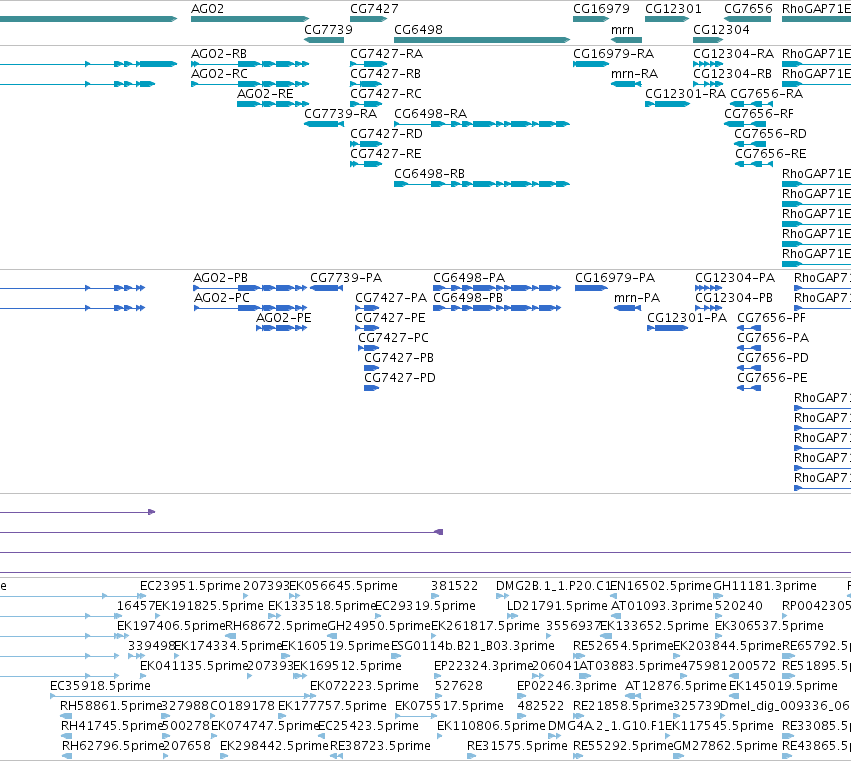
Task: Select the RH58861.5prime EST label
Action: 111,706
